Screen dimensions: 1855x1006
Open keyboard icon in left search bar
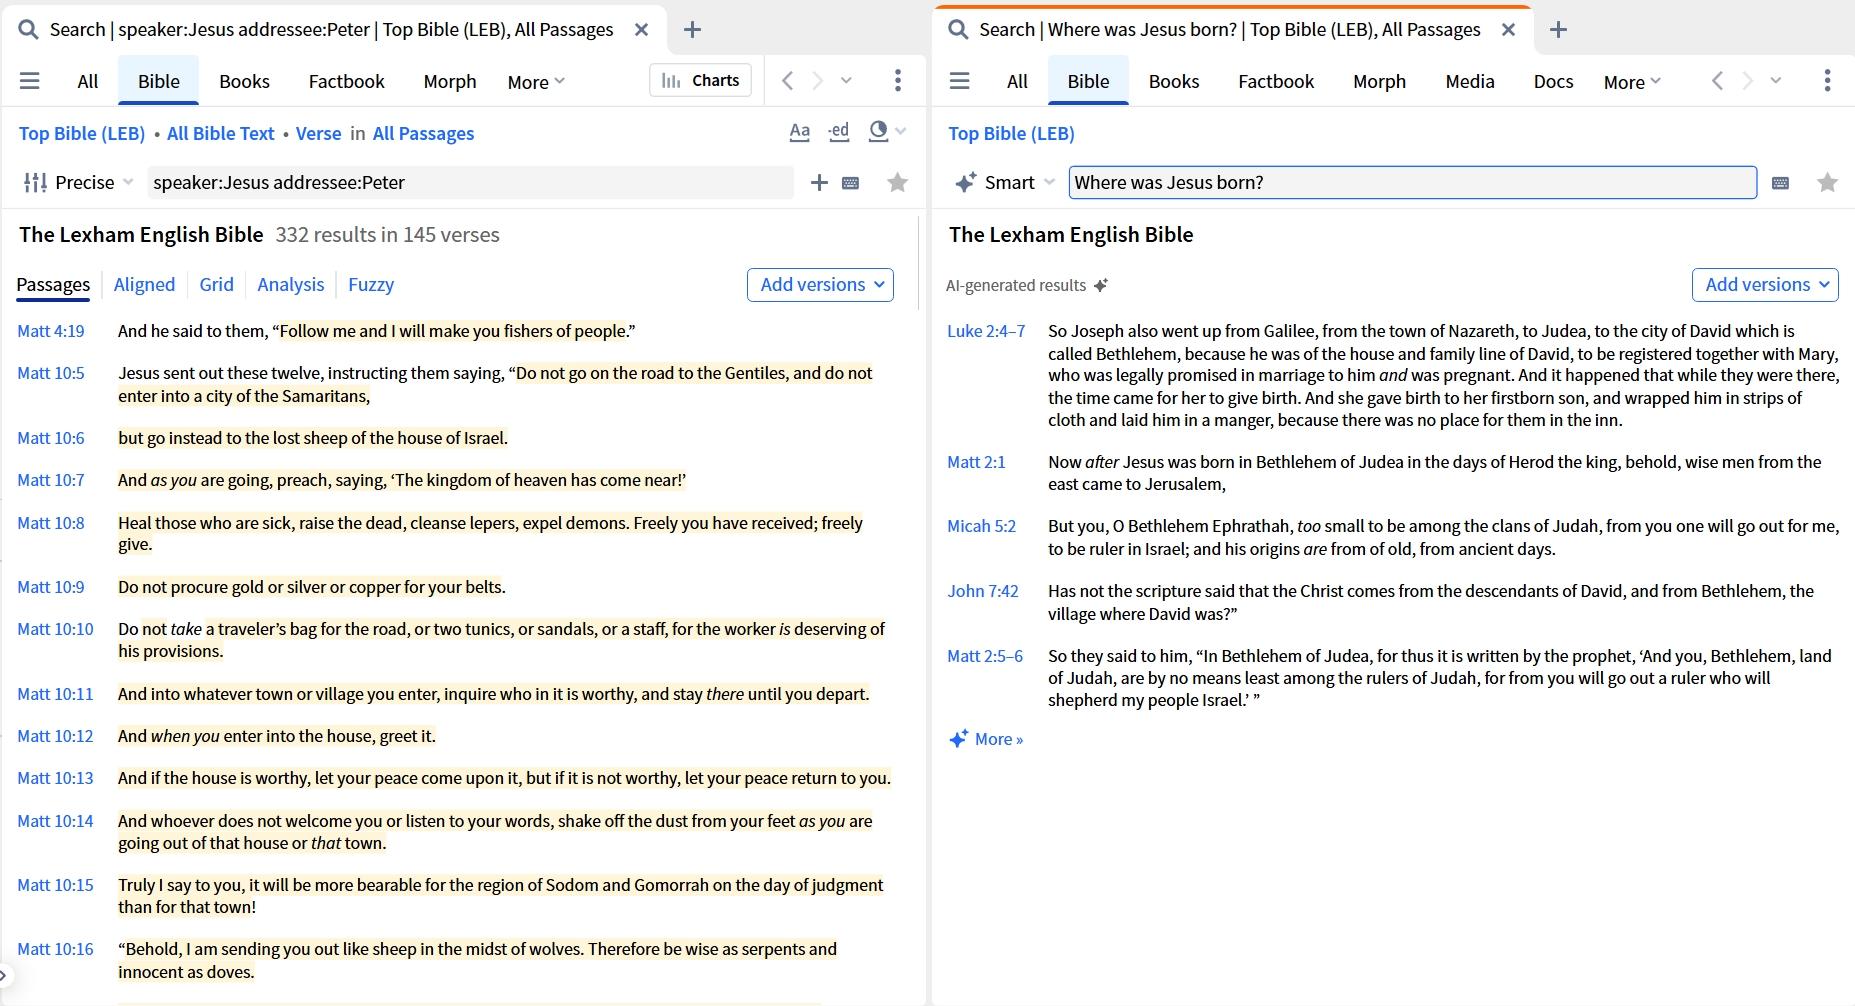coord(851,183)
